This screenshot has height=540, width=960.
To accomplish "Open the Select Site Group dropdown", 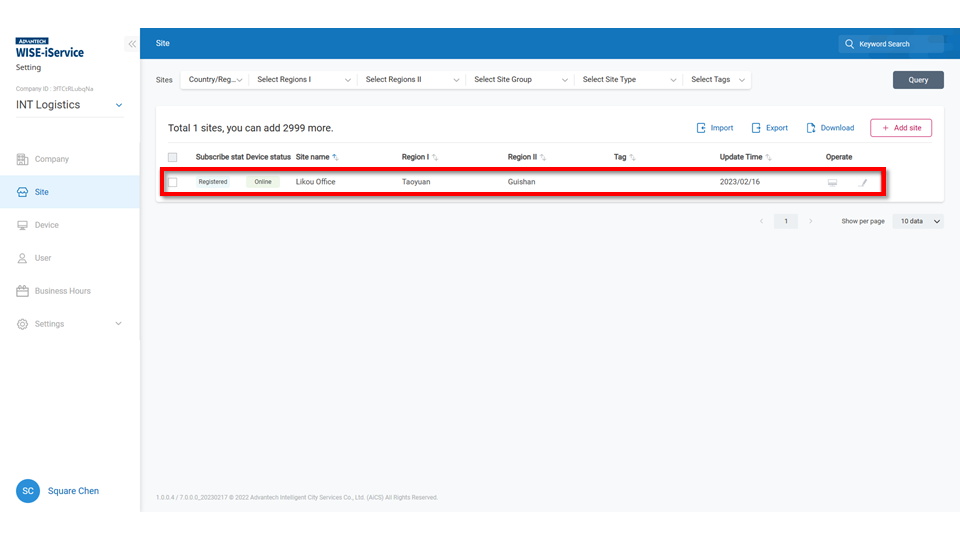I will click(520, 80).
